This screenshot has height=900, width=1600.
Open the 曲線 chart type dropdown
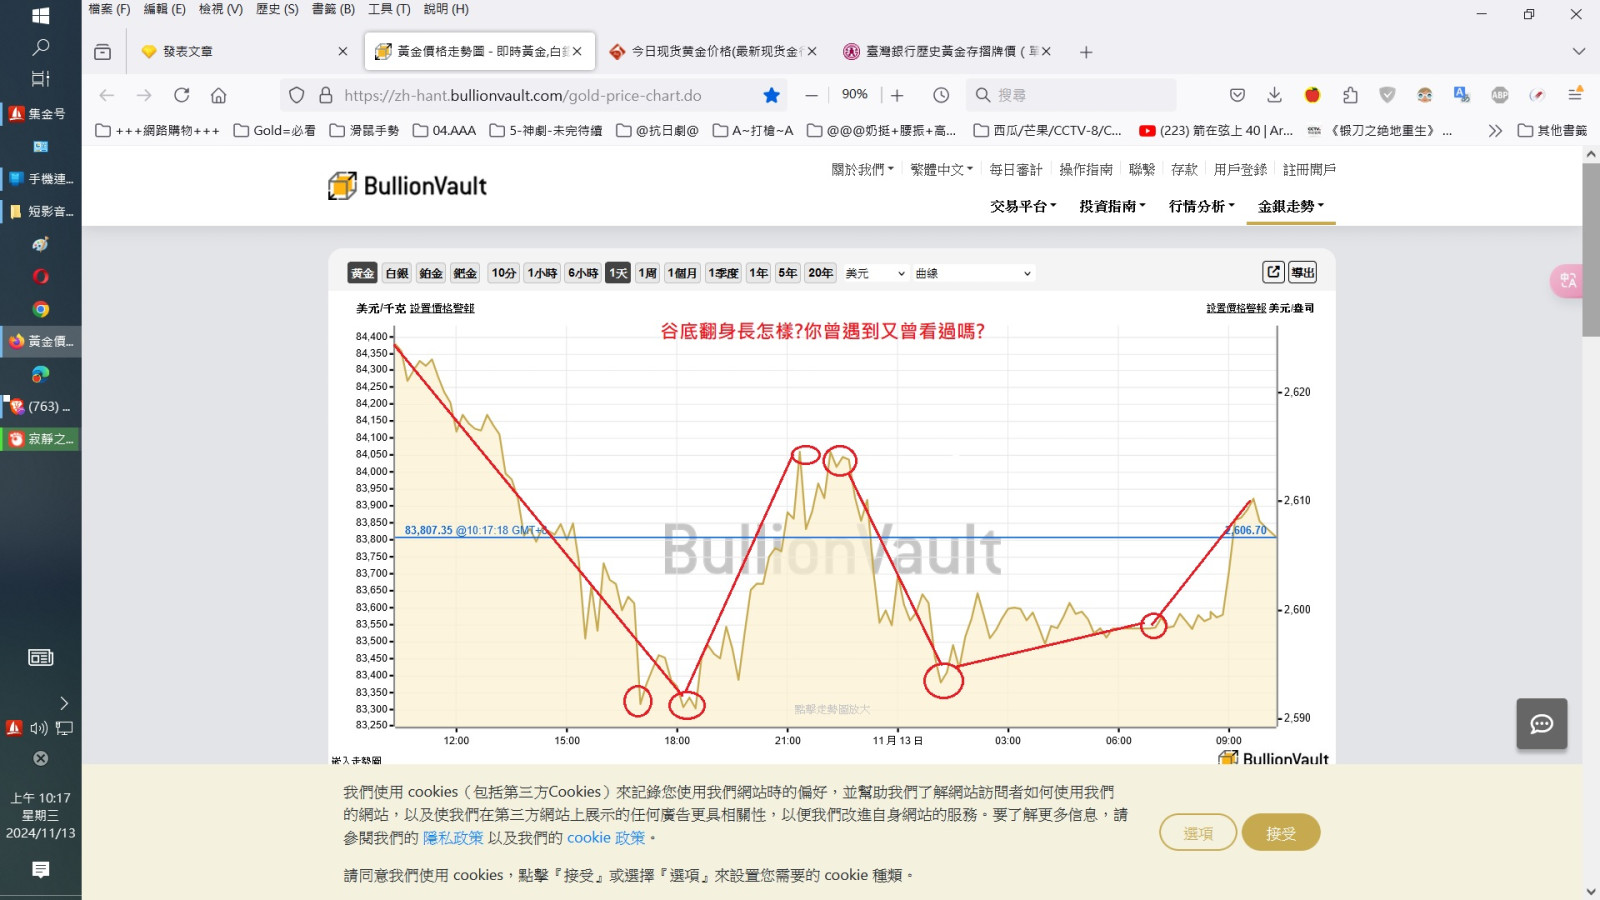(972, 273)
